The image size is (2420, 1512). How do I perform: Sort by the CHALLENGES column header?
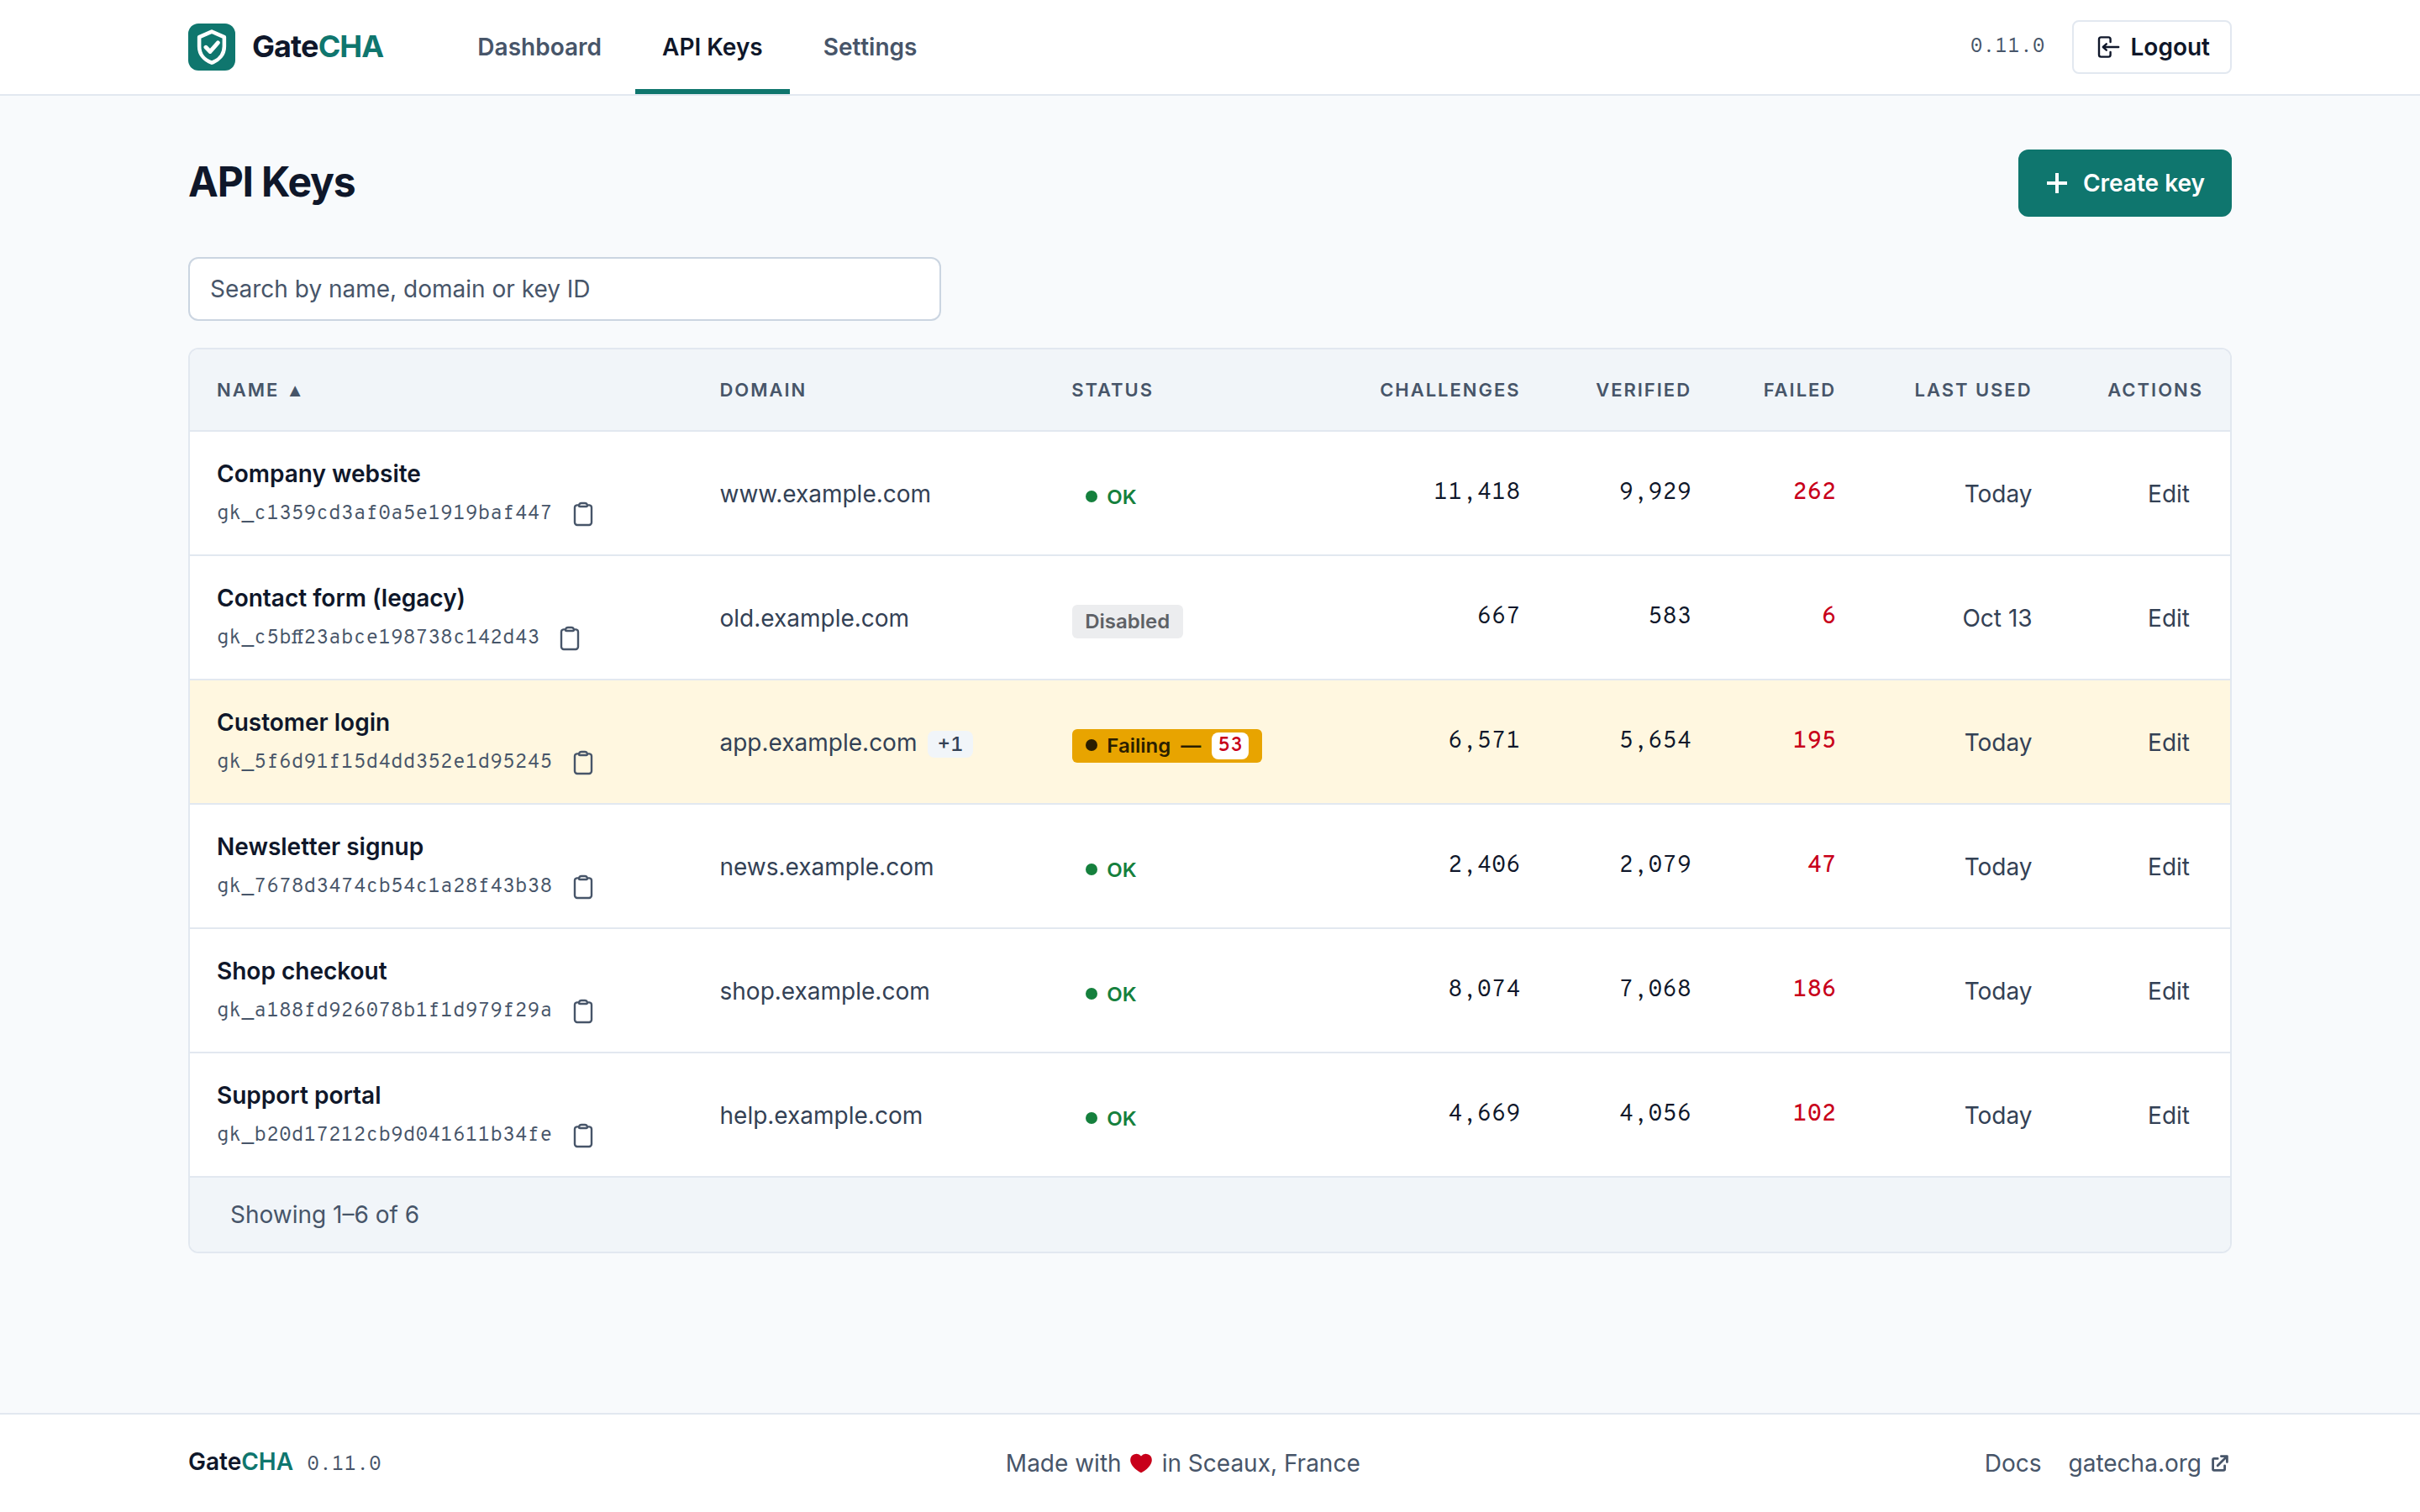click(x=1449, y=390)
